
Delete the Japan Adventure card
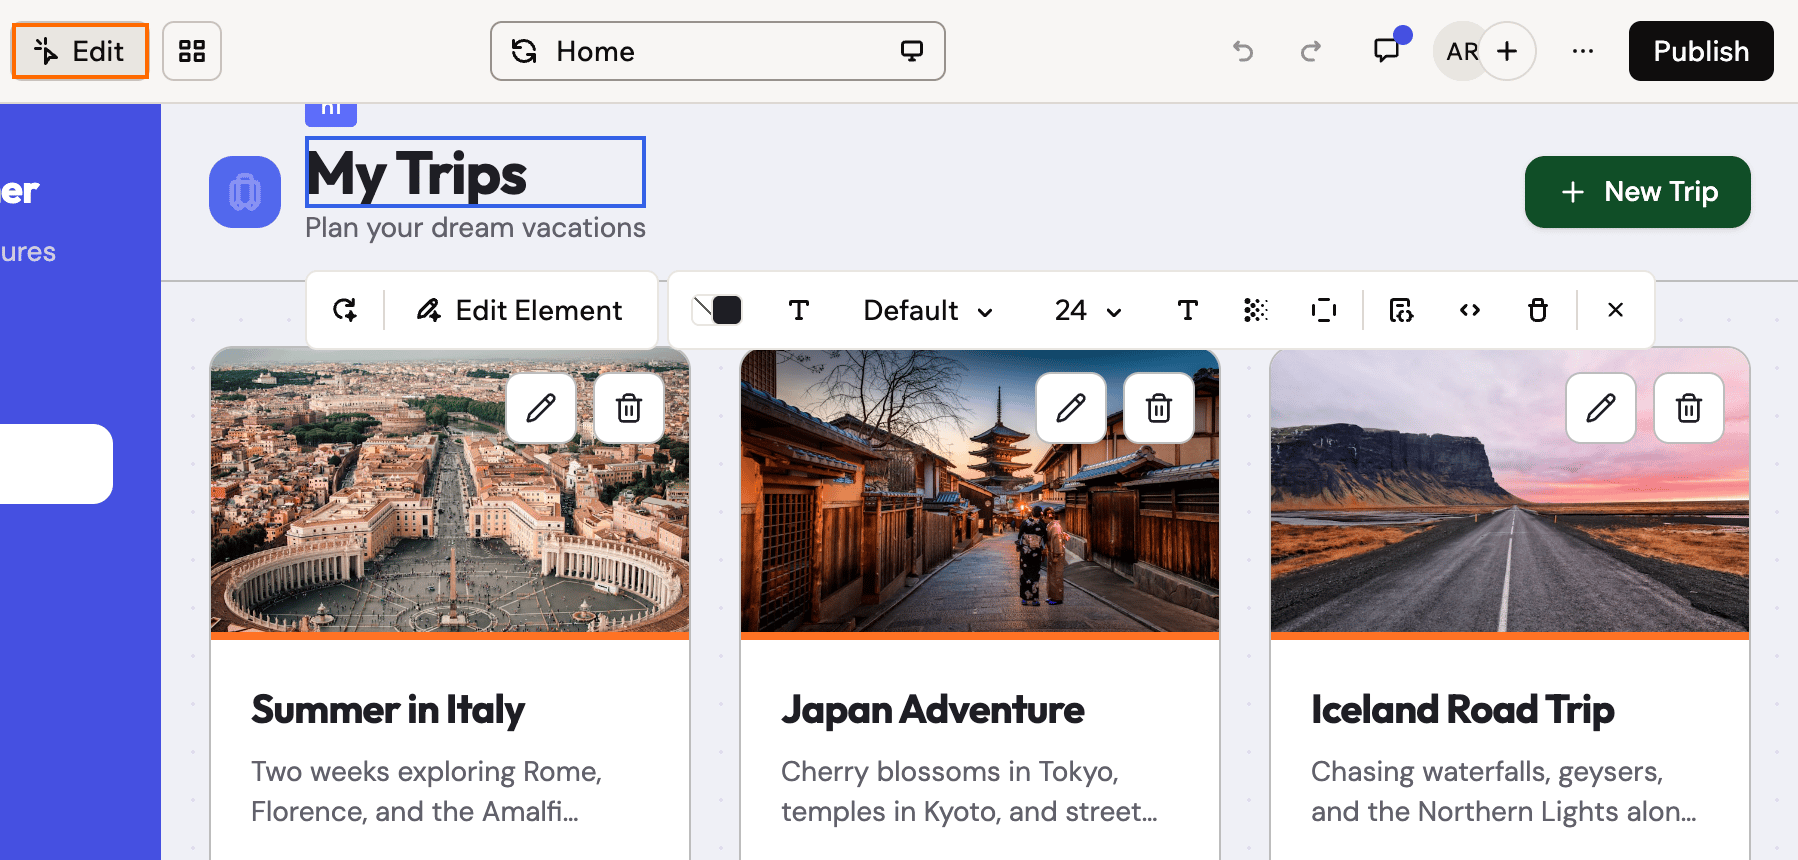1159,408
